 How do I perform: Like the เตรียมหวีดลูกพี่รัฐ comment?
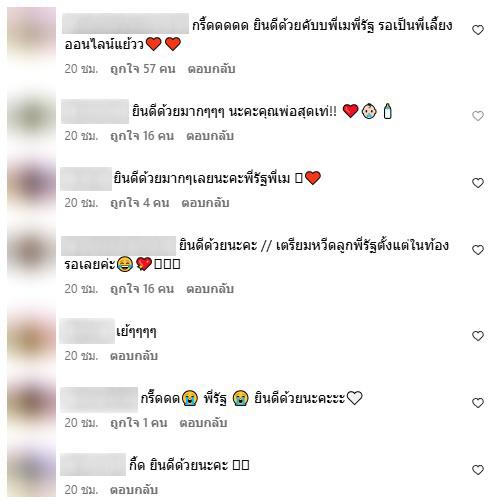pos(478,250)
